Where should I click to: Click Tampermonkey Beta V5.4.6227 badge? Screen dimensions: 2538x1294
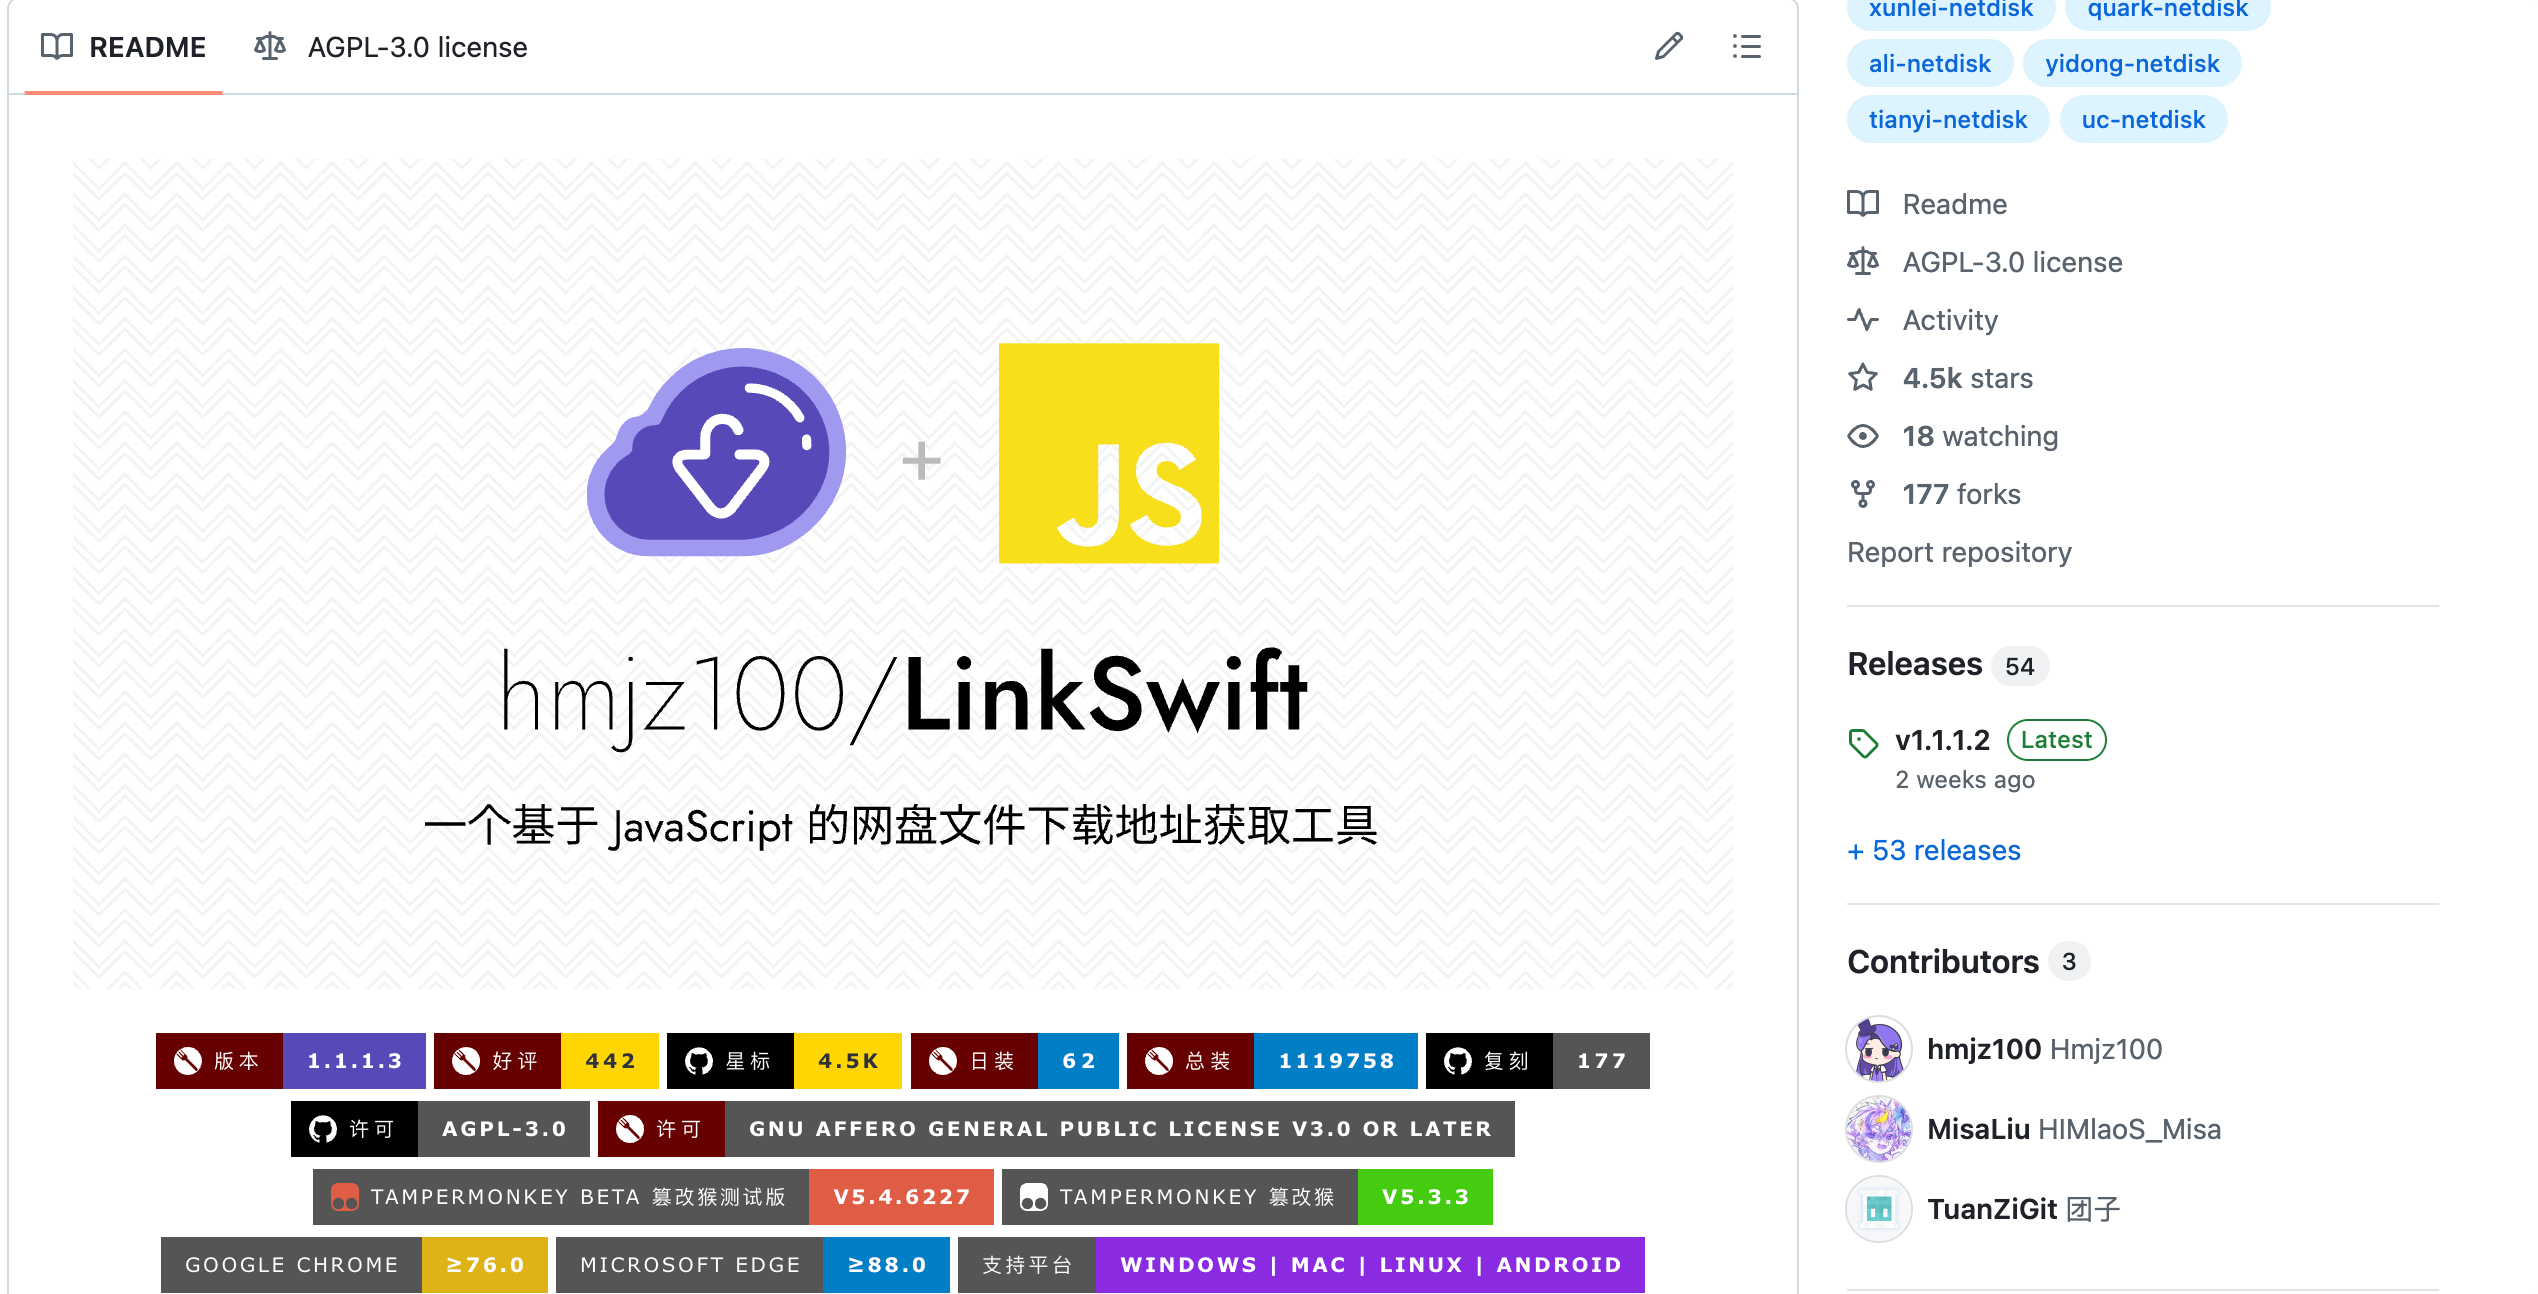click(x=653, y=1196)
